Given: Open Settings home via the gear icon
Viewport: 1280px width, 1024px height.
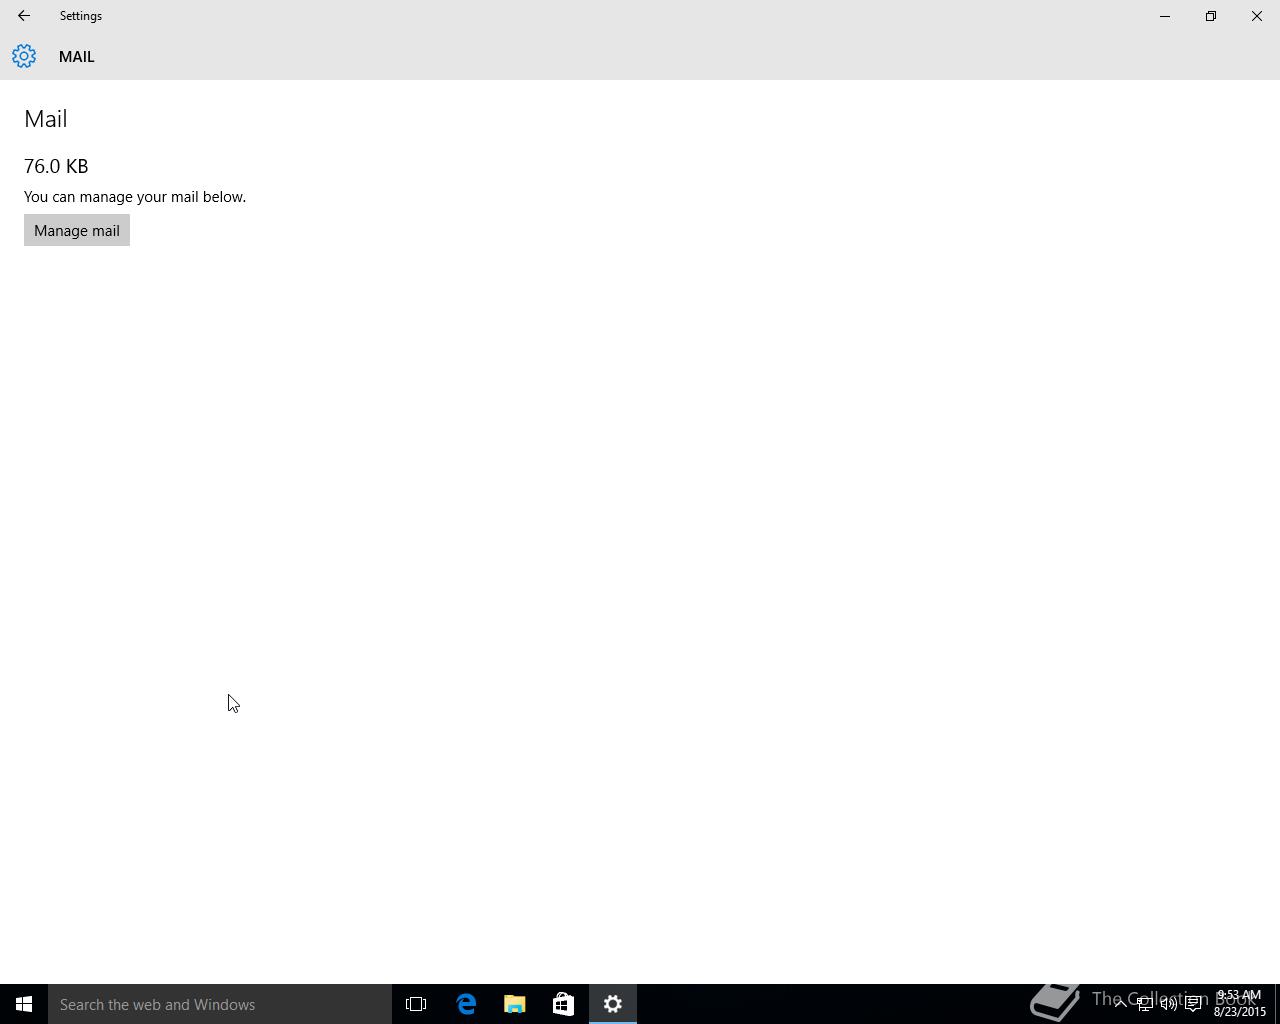Looking at the screenshot, I should [24, 57].
